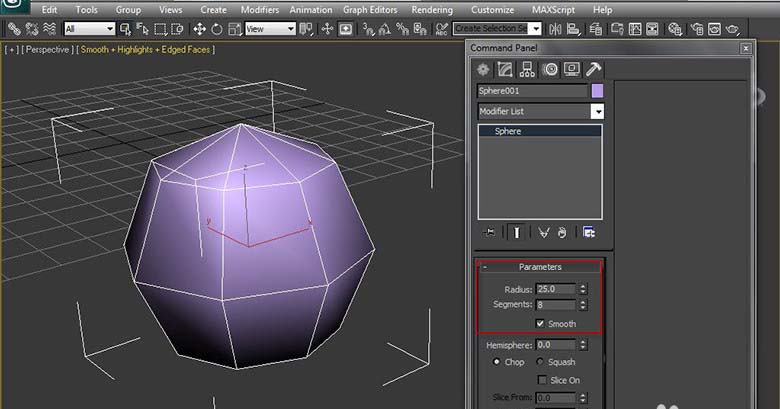This screenshot has height=409, width=780.
Task: Activate the Select and Move tool
Action: [200, 29]
